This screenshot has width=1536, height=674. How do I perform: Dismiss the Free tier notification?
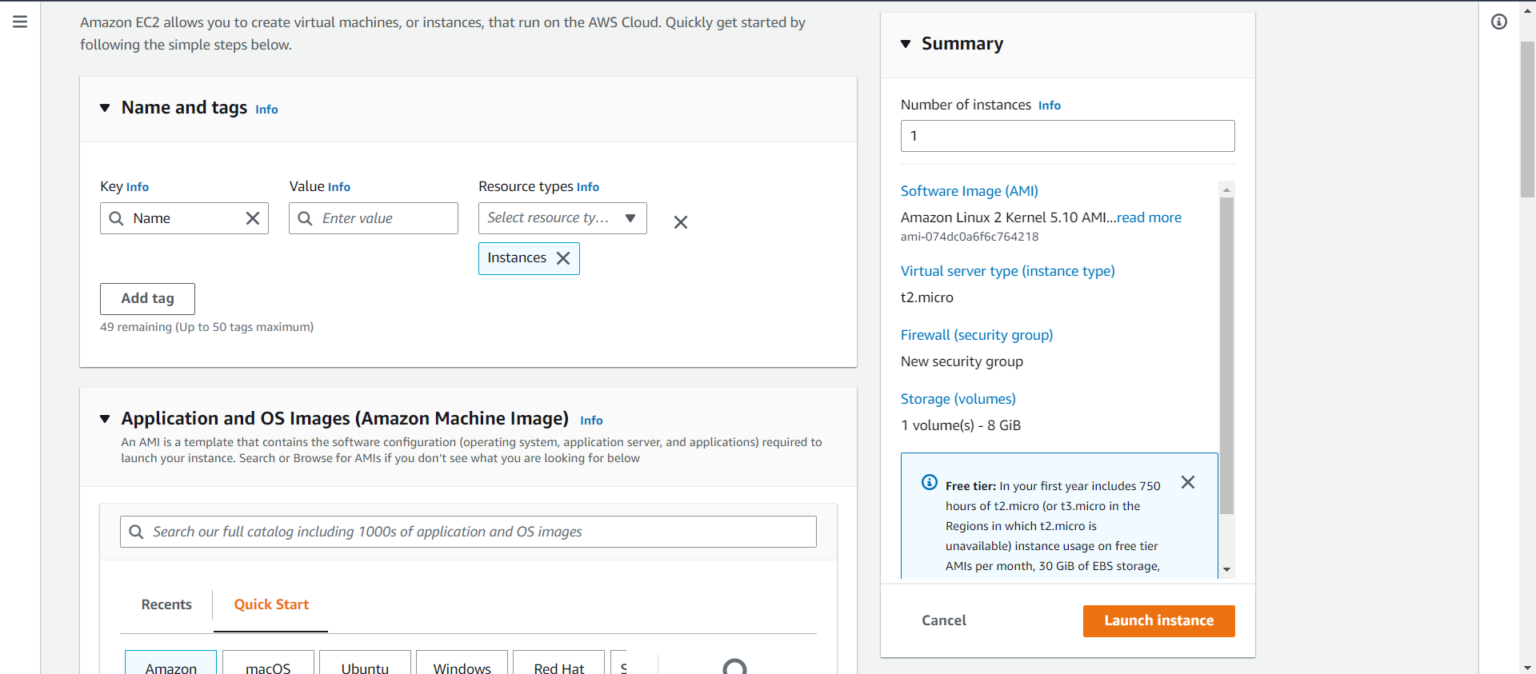click(1187, 482)
